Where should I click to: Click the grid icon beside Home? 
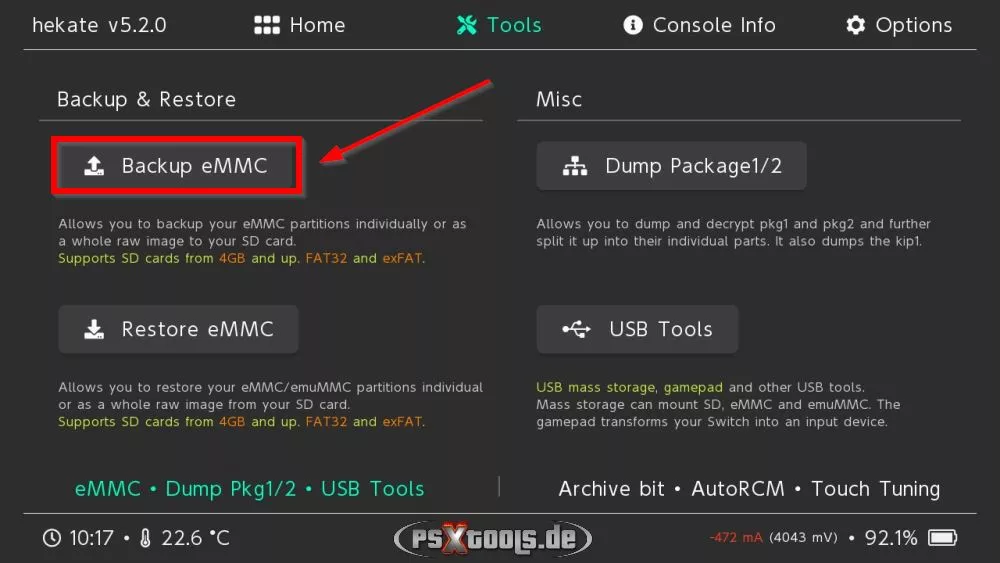[267, 26]
